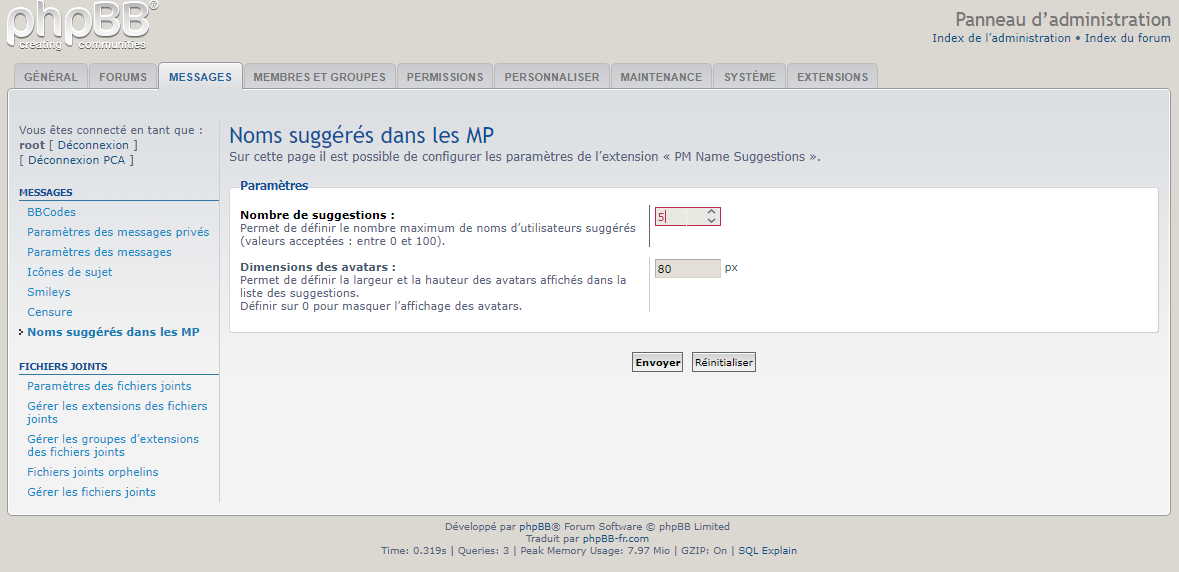Click the phpBB logo
This screenshot has width=1179, height=572.
(80, 25)
